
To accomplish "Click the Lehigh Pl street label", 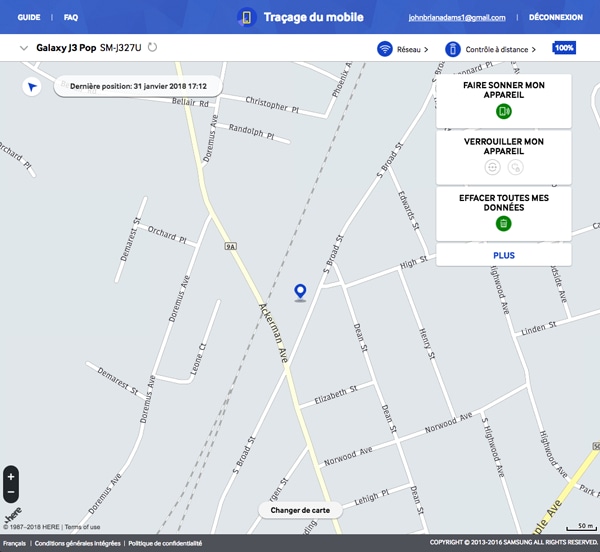I will click(x=371, y=497).
